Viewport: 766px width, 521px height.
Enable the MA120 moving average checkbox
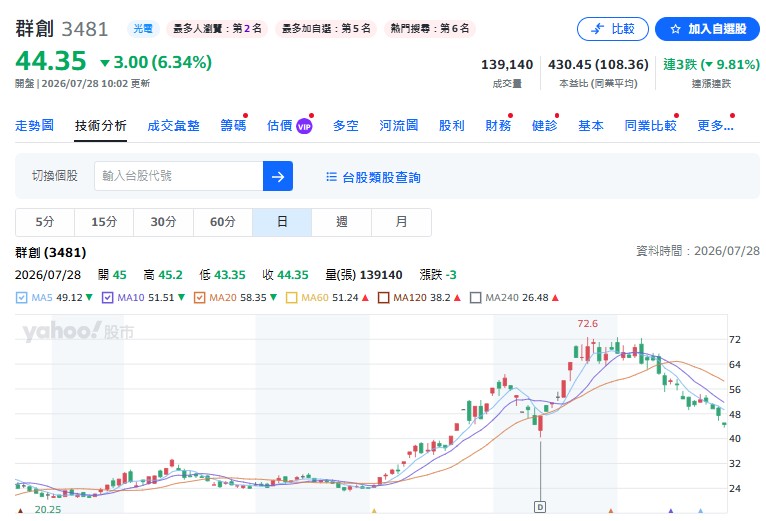coord(383,298)
